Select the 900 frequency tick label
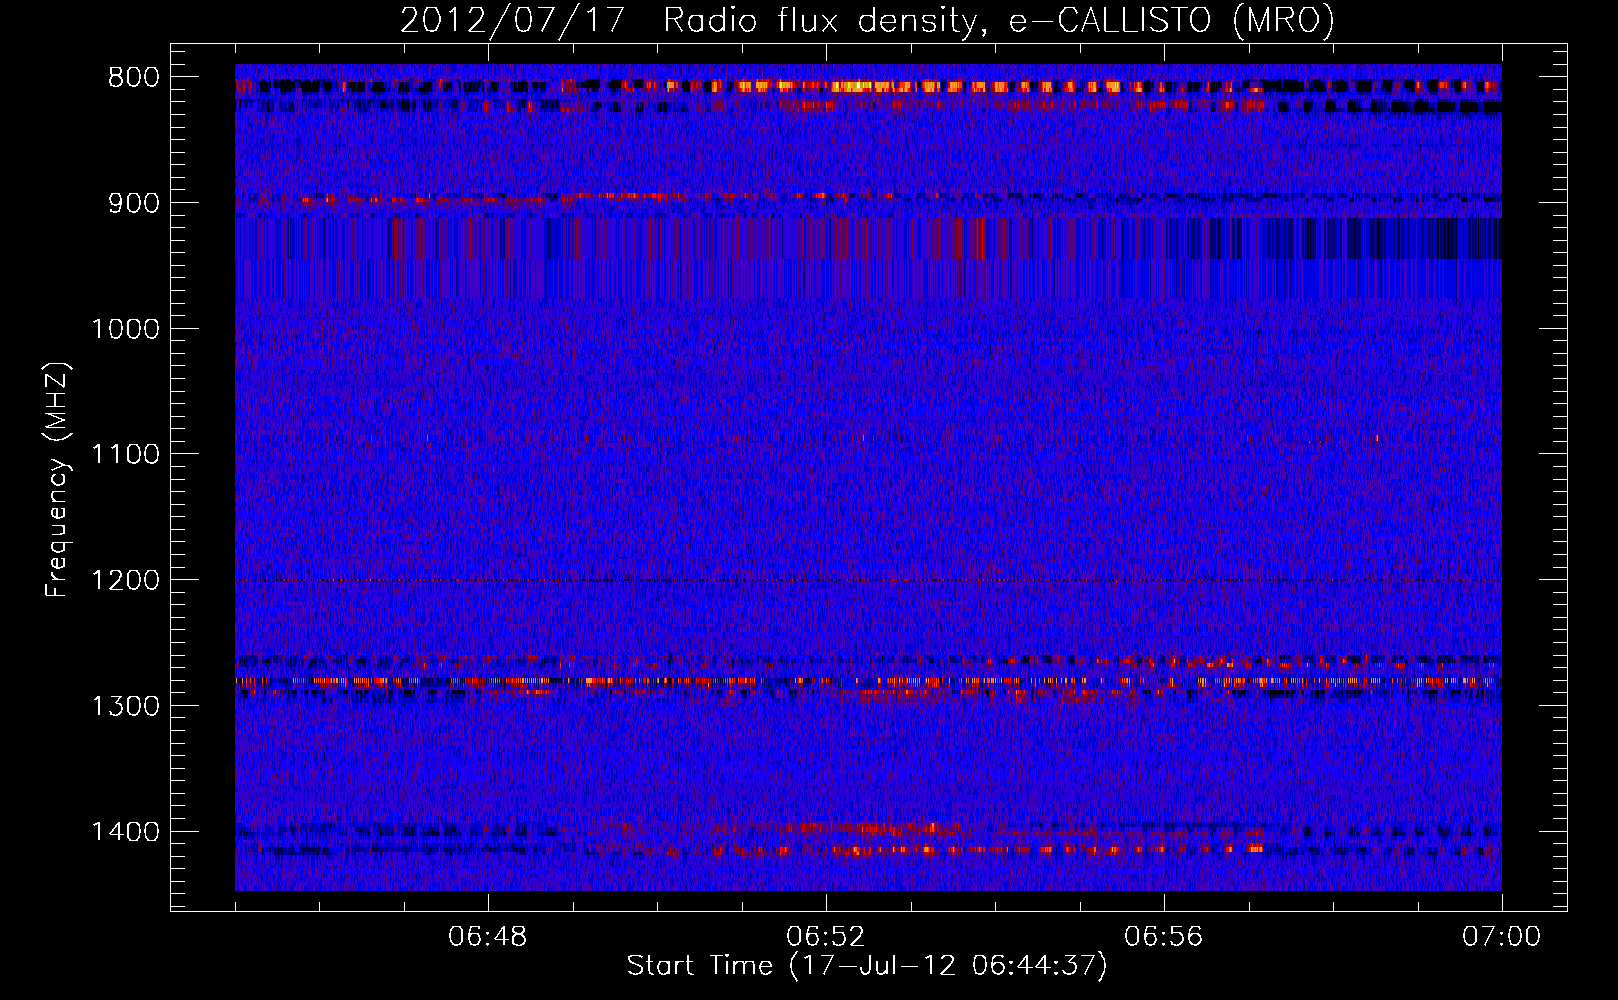This screenshot has width=1618, height=1000. [133, 203]
